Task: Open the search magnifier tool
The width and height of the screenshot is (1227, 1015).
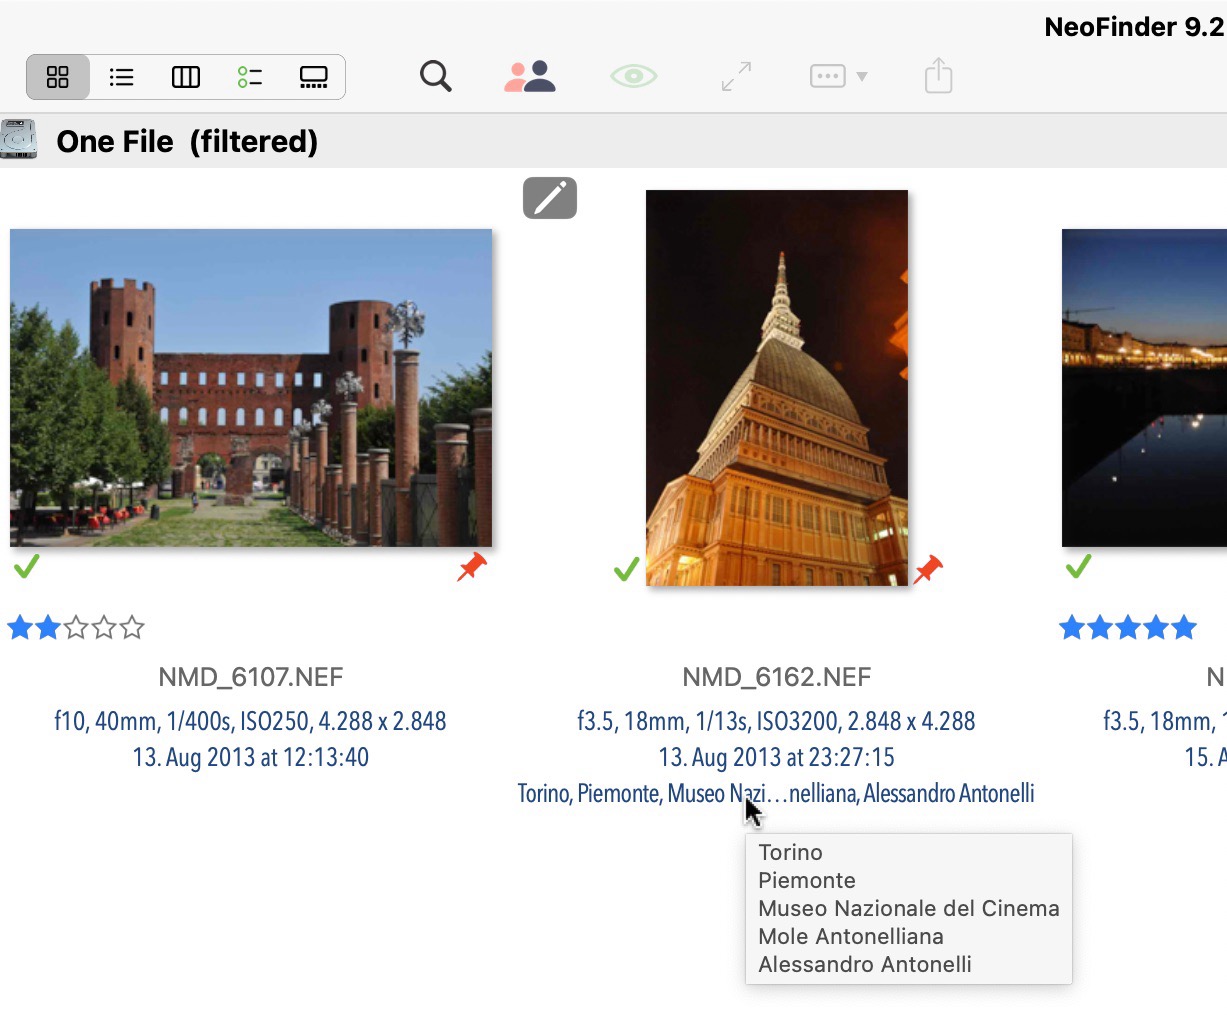Action: [435, 76]
